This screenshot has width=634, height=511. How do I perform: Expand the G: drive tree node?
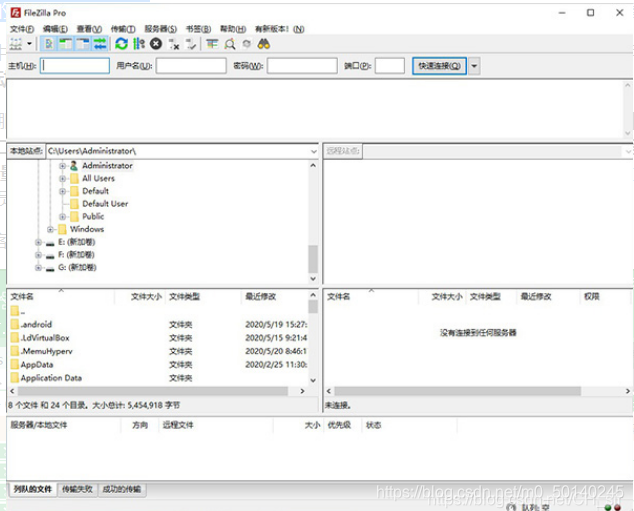(38, 268)
